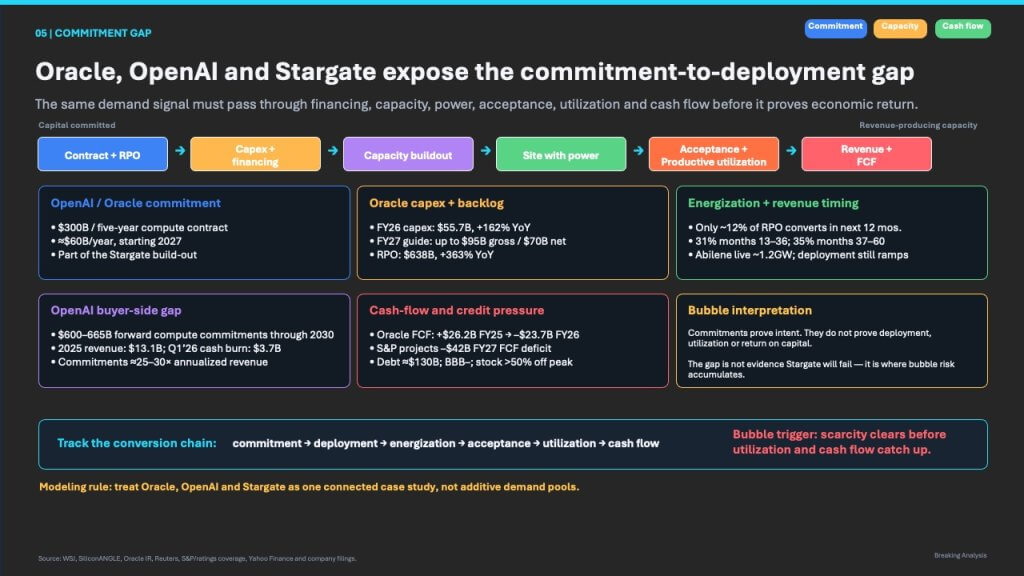Click the 'Bubble interpretation' card heading
Viewport: 1024px width, 576px height.
click(750, 310)
